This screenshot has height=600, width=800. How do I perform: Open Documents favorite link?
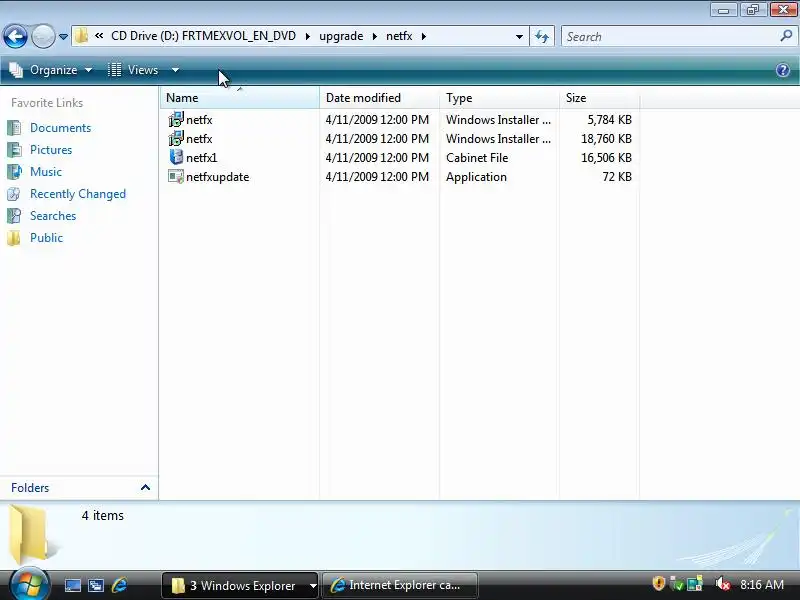pos(60,128)
